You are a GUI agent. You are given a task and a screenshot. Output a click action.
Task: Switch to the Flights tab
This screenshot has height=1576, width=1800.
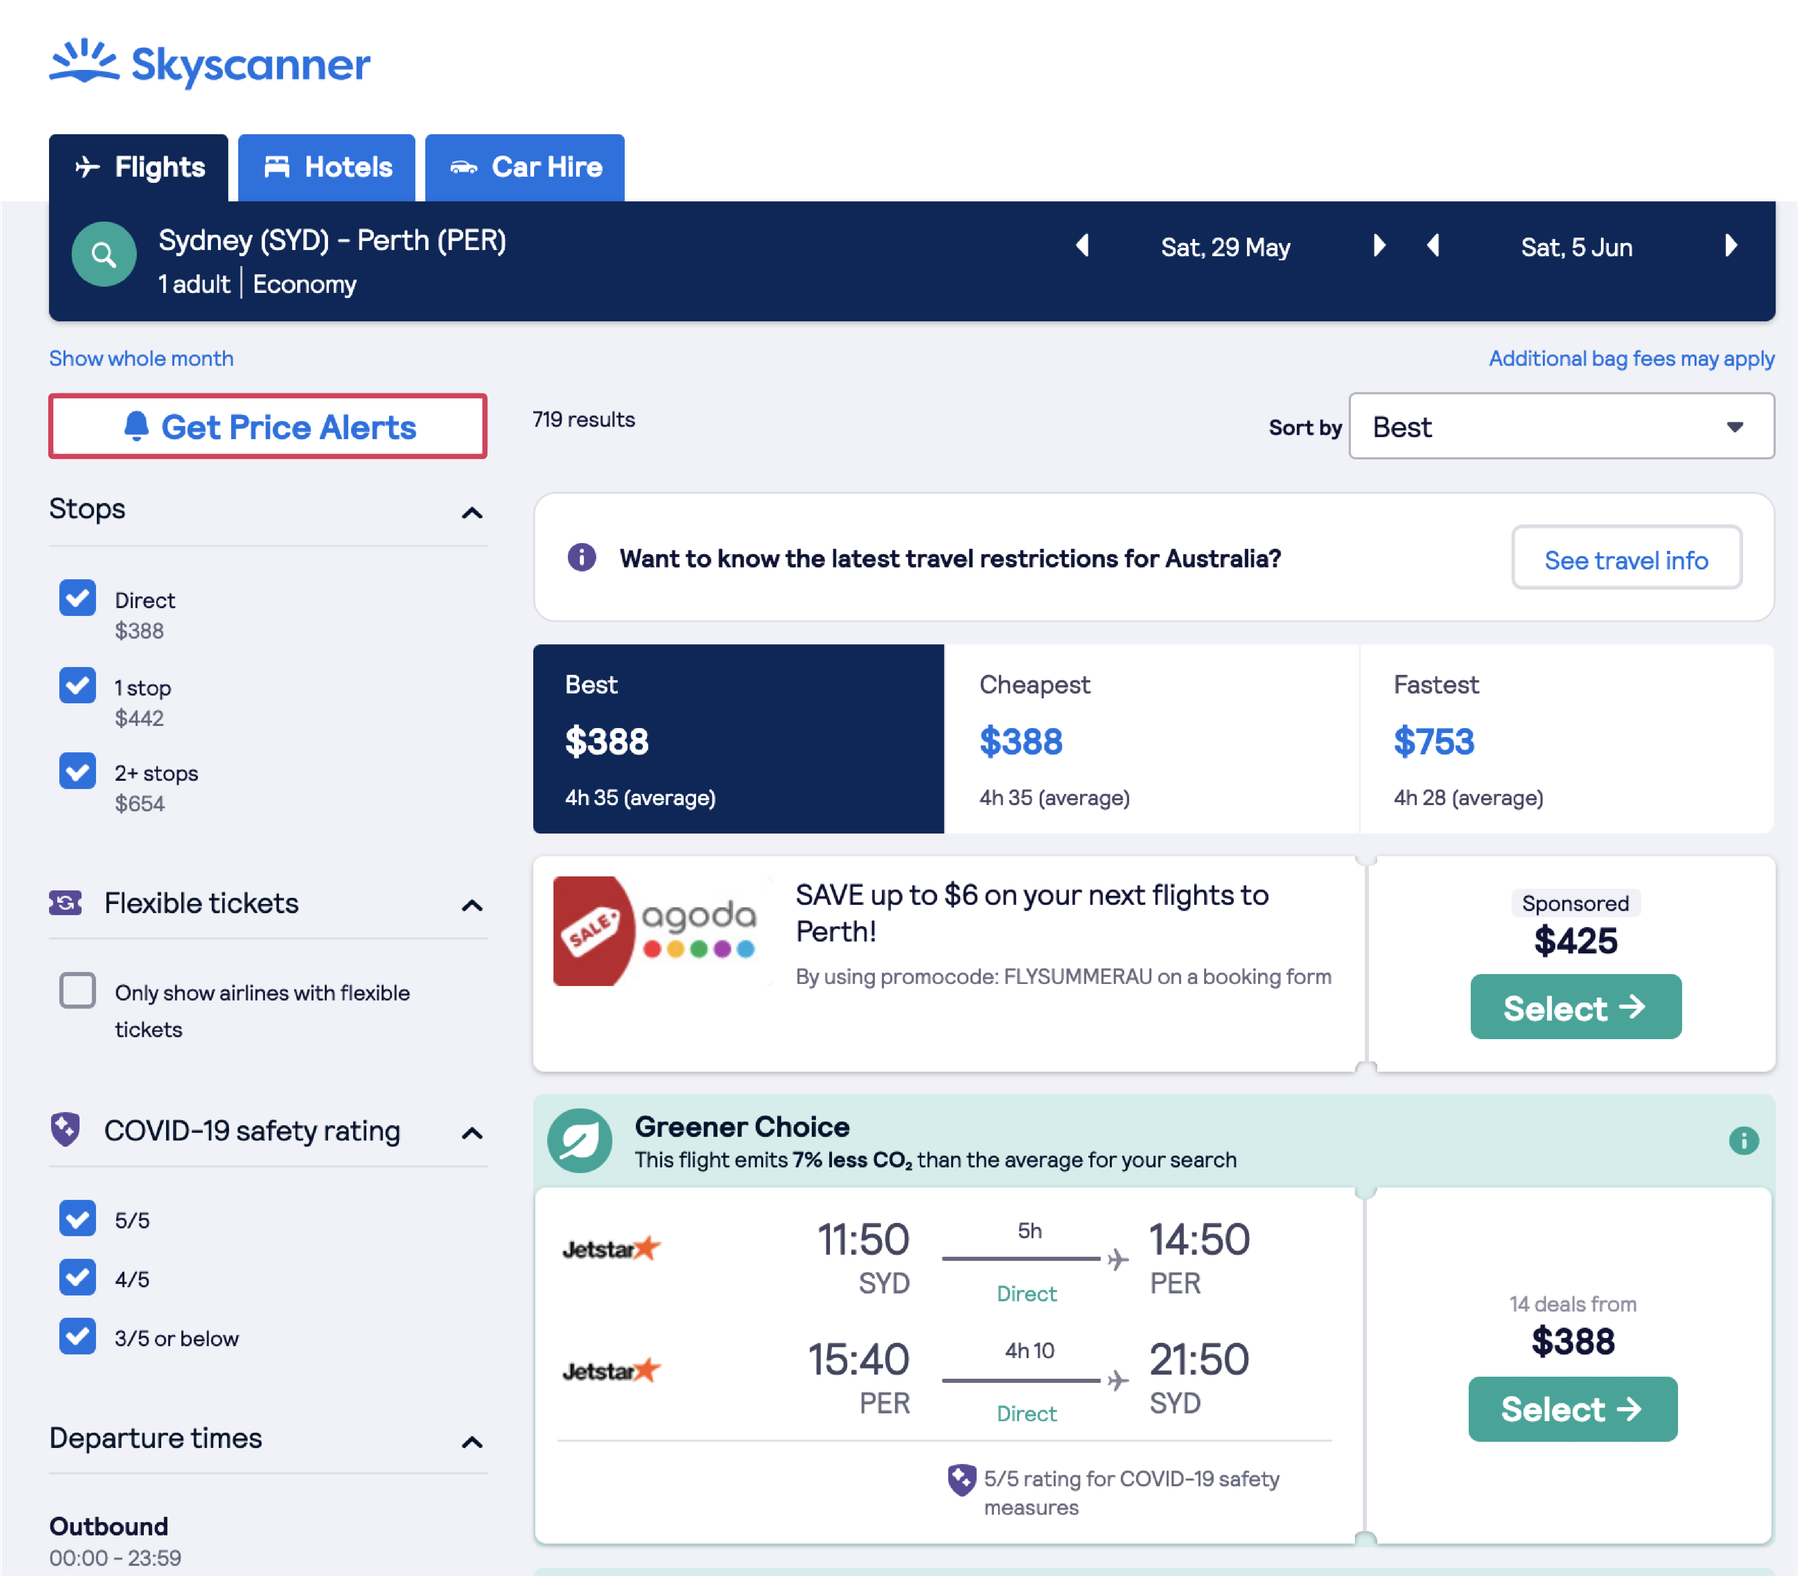pyautogui.click(x=139, y=167)
